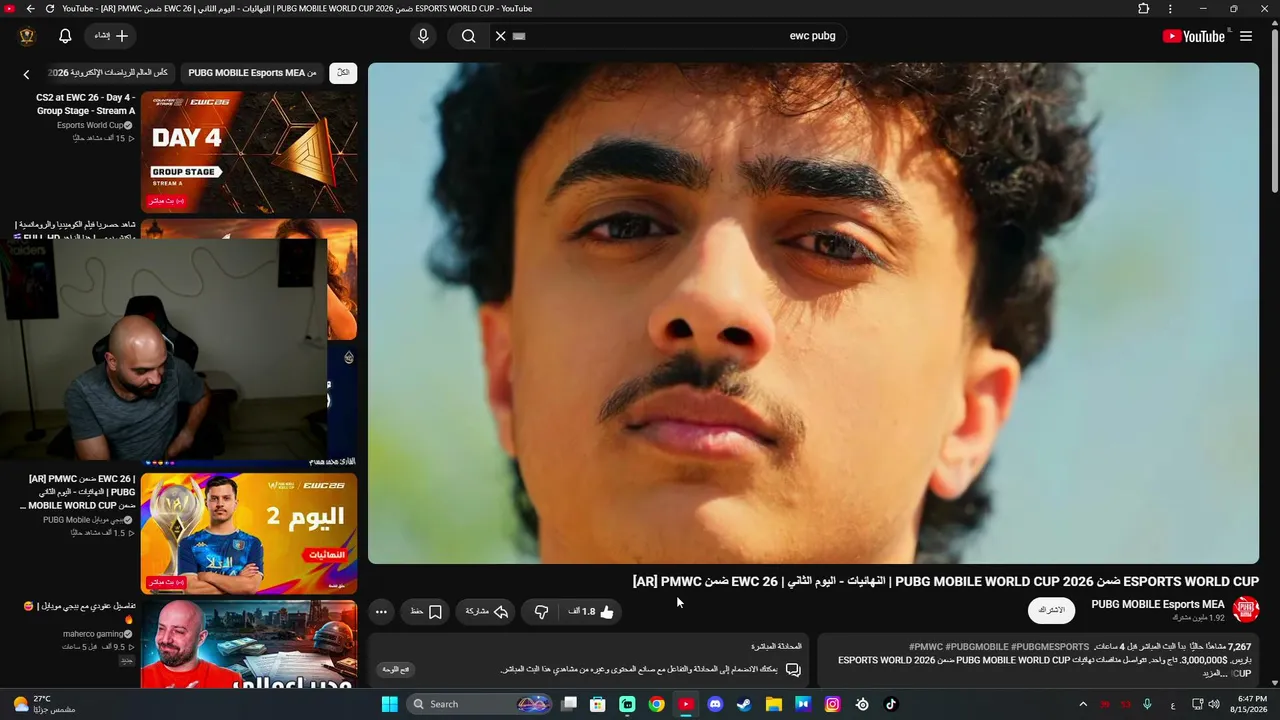The width and height of the screenshot is (1280, 720).
Task: Open Discord from the taskbar
Action: tap(715, 704)
